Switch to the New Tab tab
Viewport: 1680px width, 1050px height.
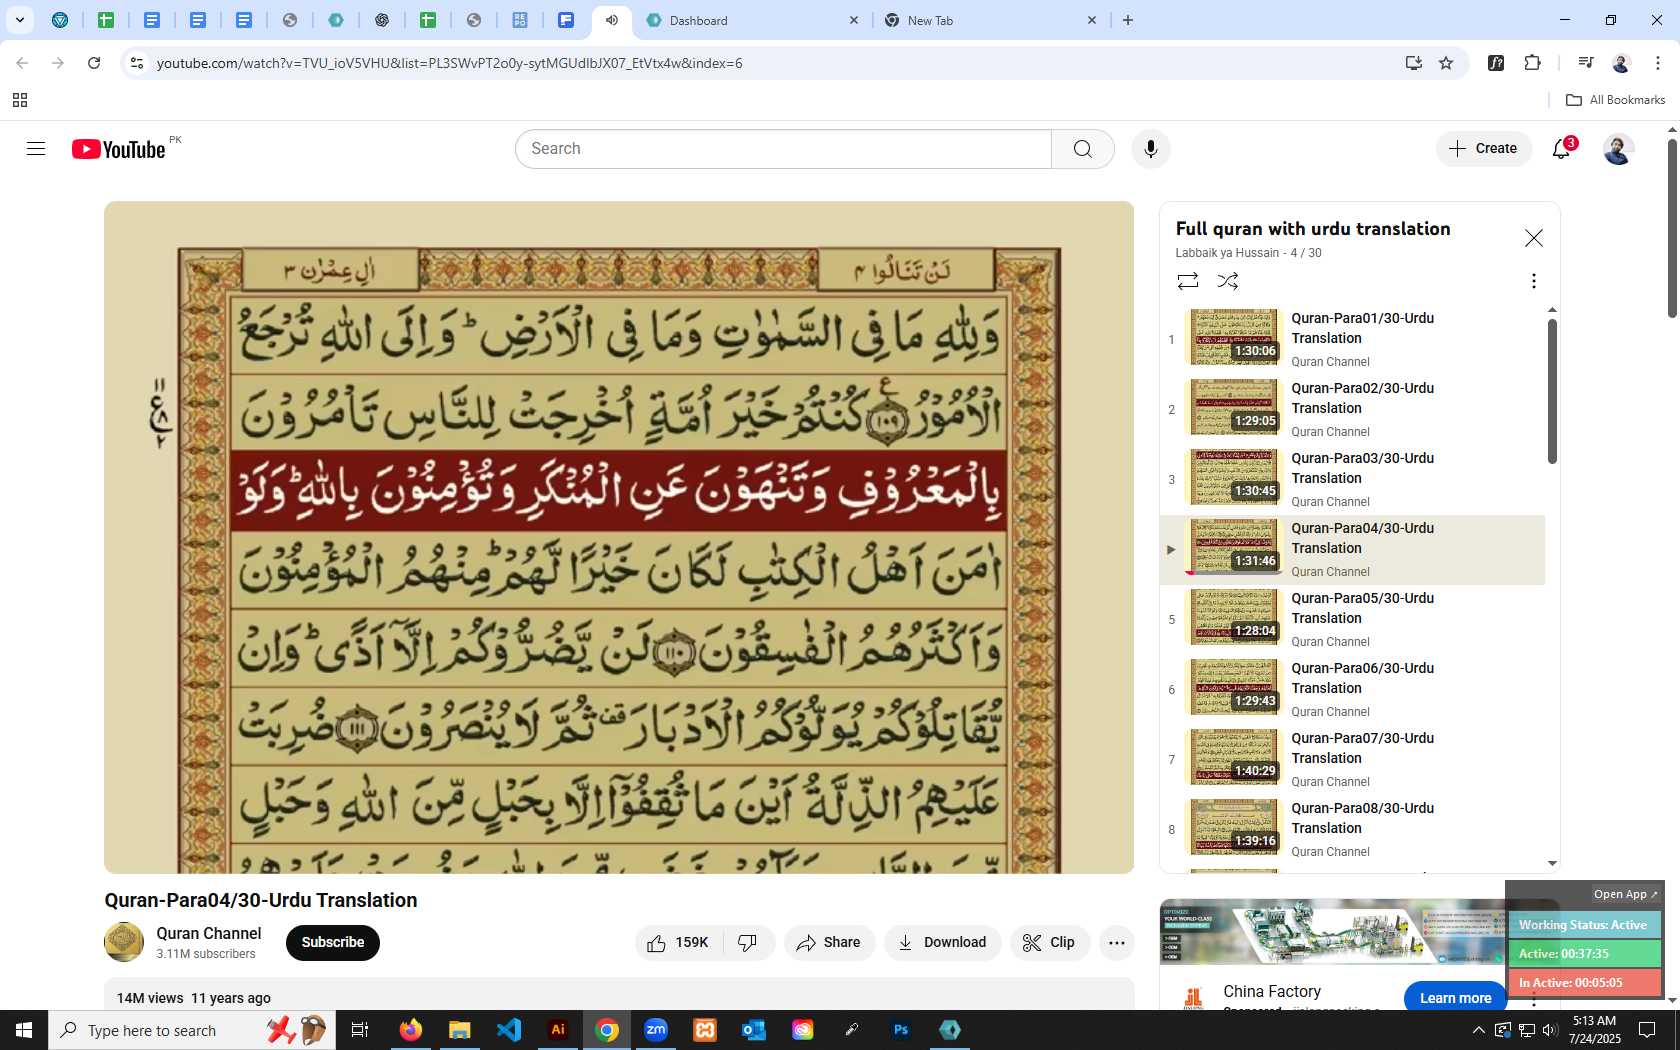(x=990, y=20)
